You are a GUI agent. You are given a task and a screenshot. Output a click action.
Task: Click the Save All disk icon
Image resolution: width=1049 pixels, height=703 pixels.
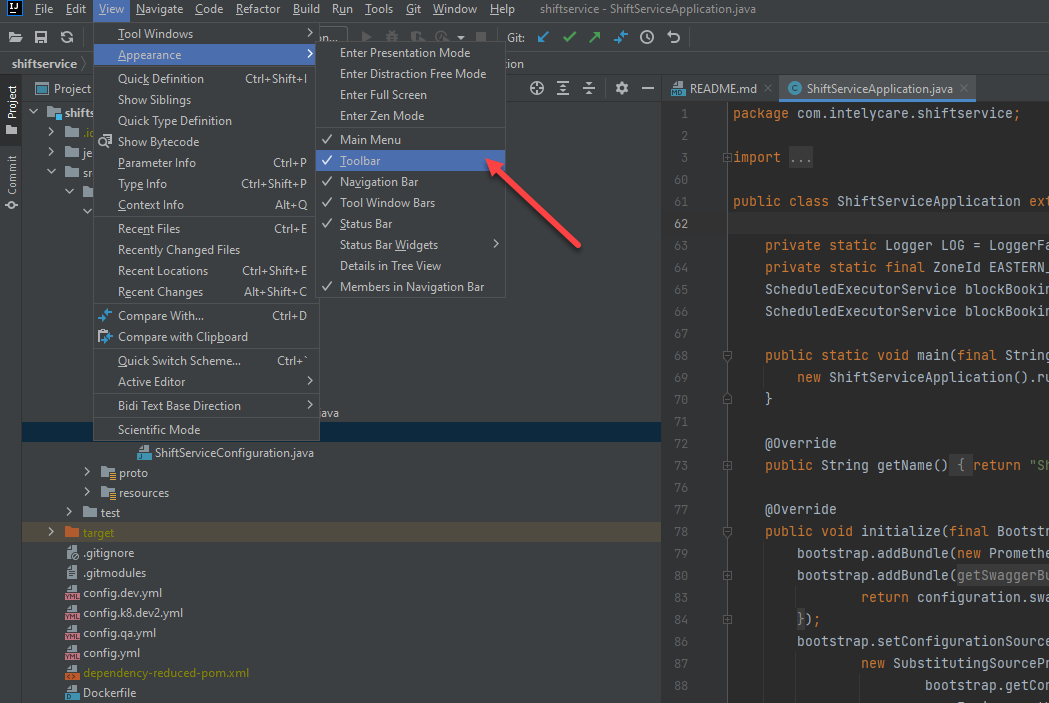coord(41,37)
